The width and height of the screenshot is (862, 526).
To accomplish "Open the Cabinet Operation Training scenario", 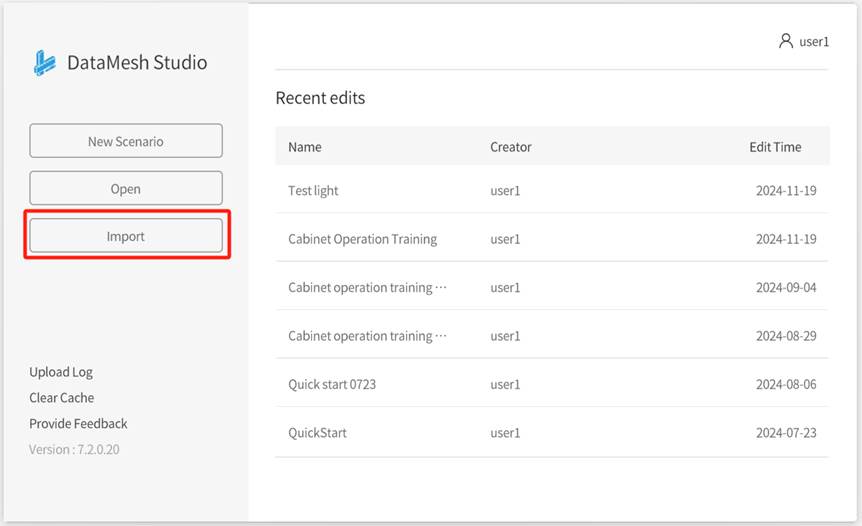I will 362,239.
